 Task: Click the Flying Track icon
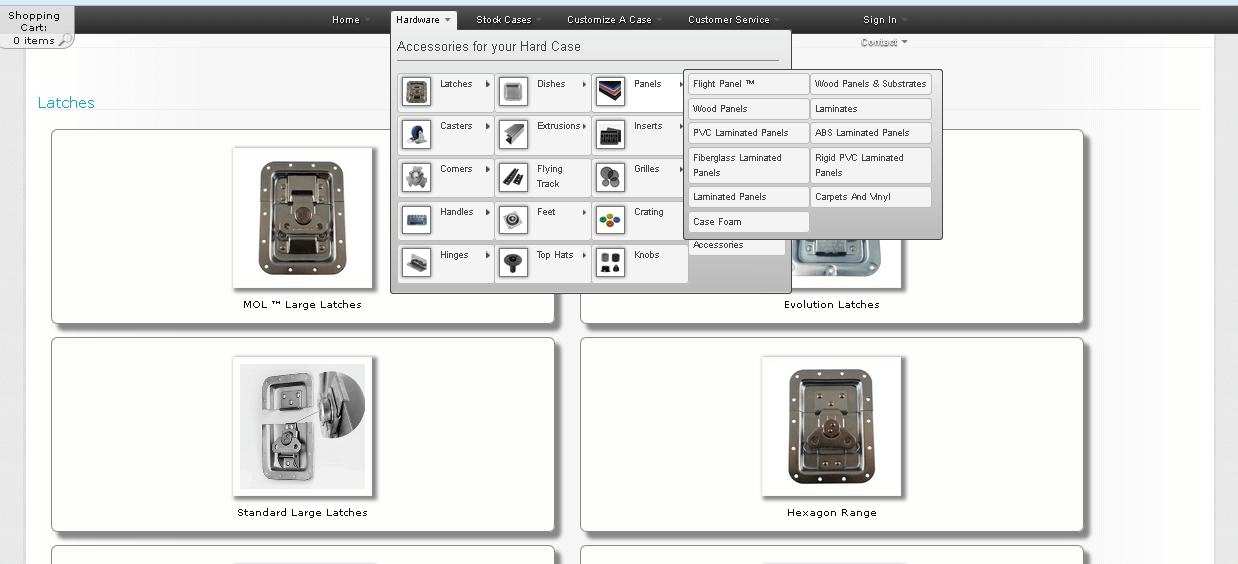click(x=513, y=177)
